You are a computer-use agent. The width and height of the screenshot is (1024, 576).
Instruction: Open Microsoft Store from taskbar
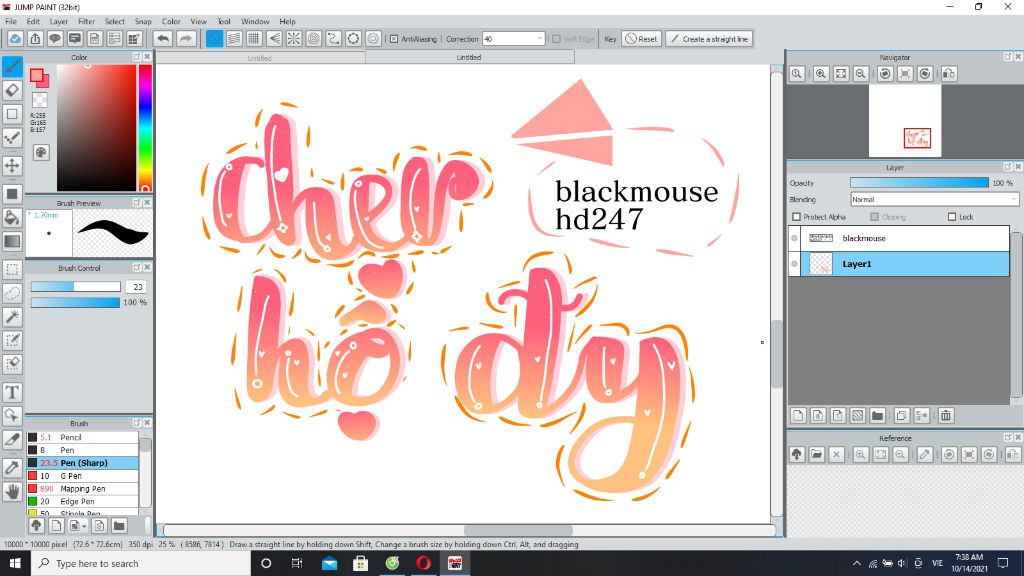pyautogui.click(x=360, y=563)
